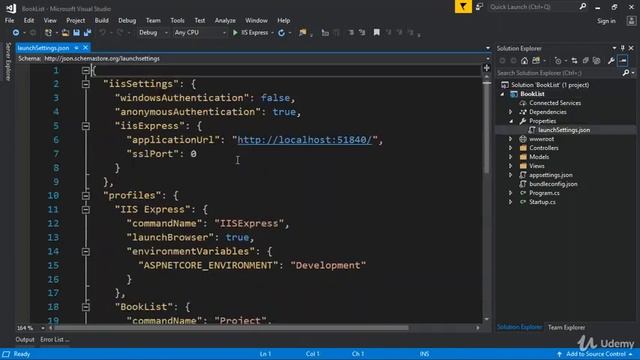Click the editor split window handle
The height and width of the screenshot is (360, 640).
tap(487, 68)
